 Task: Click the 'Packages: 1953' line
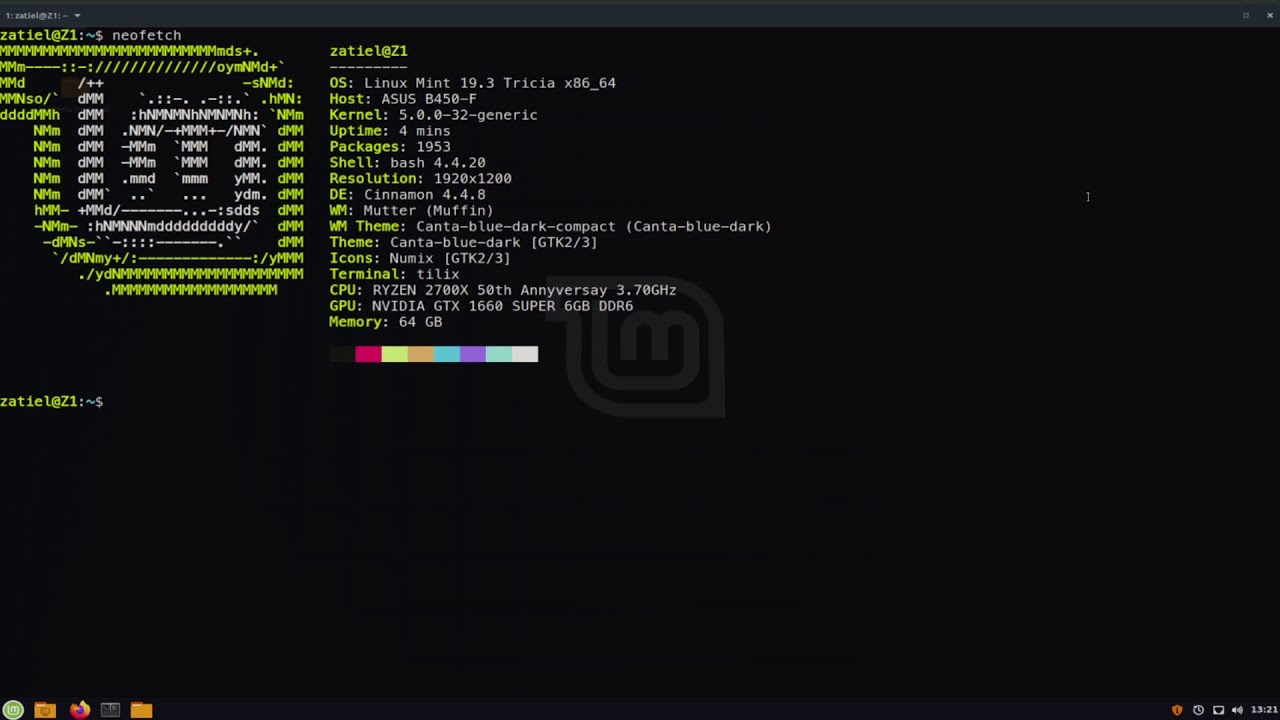coord(390,147)
